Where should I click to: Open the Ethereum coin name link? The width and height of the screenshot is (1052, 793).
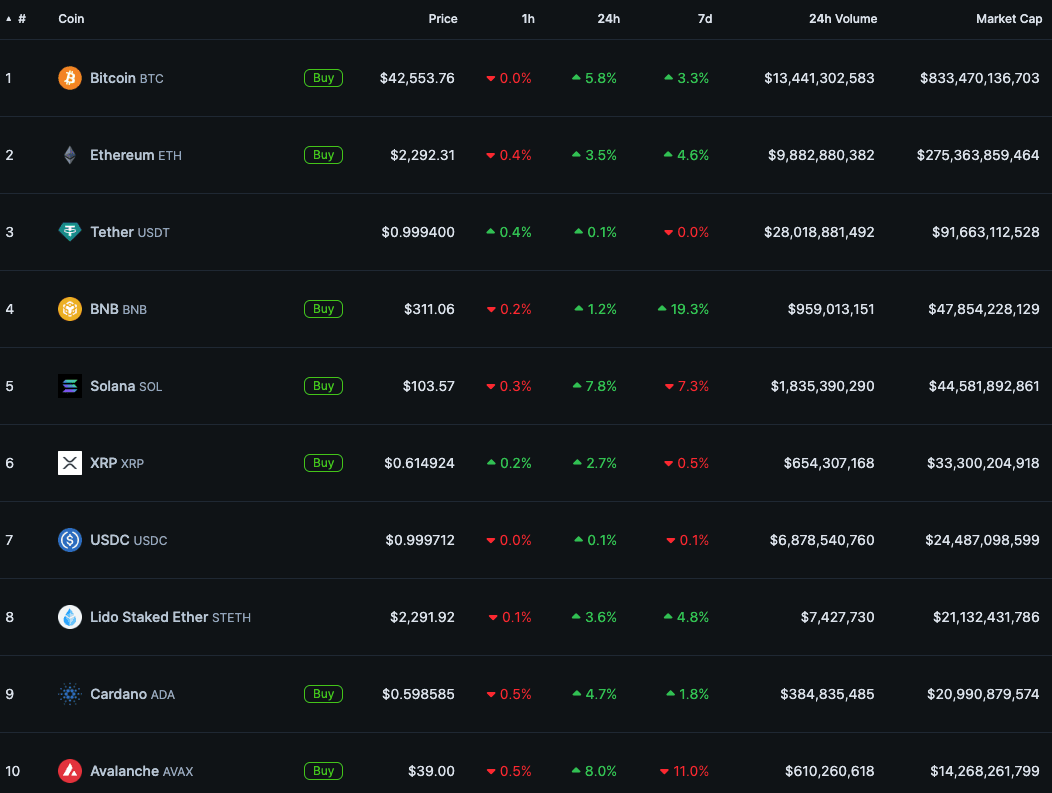tap(122, 155)
